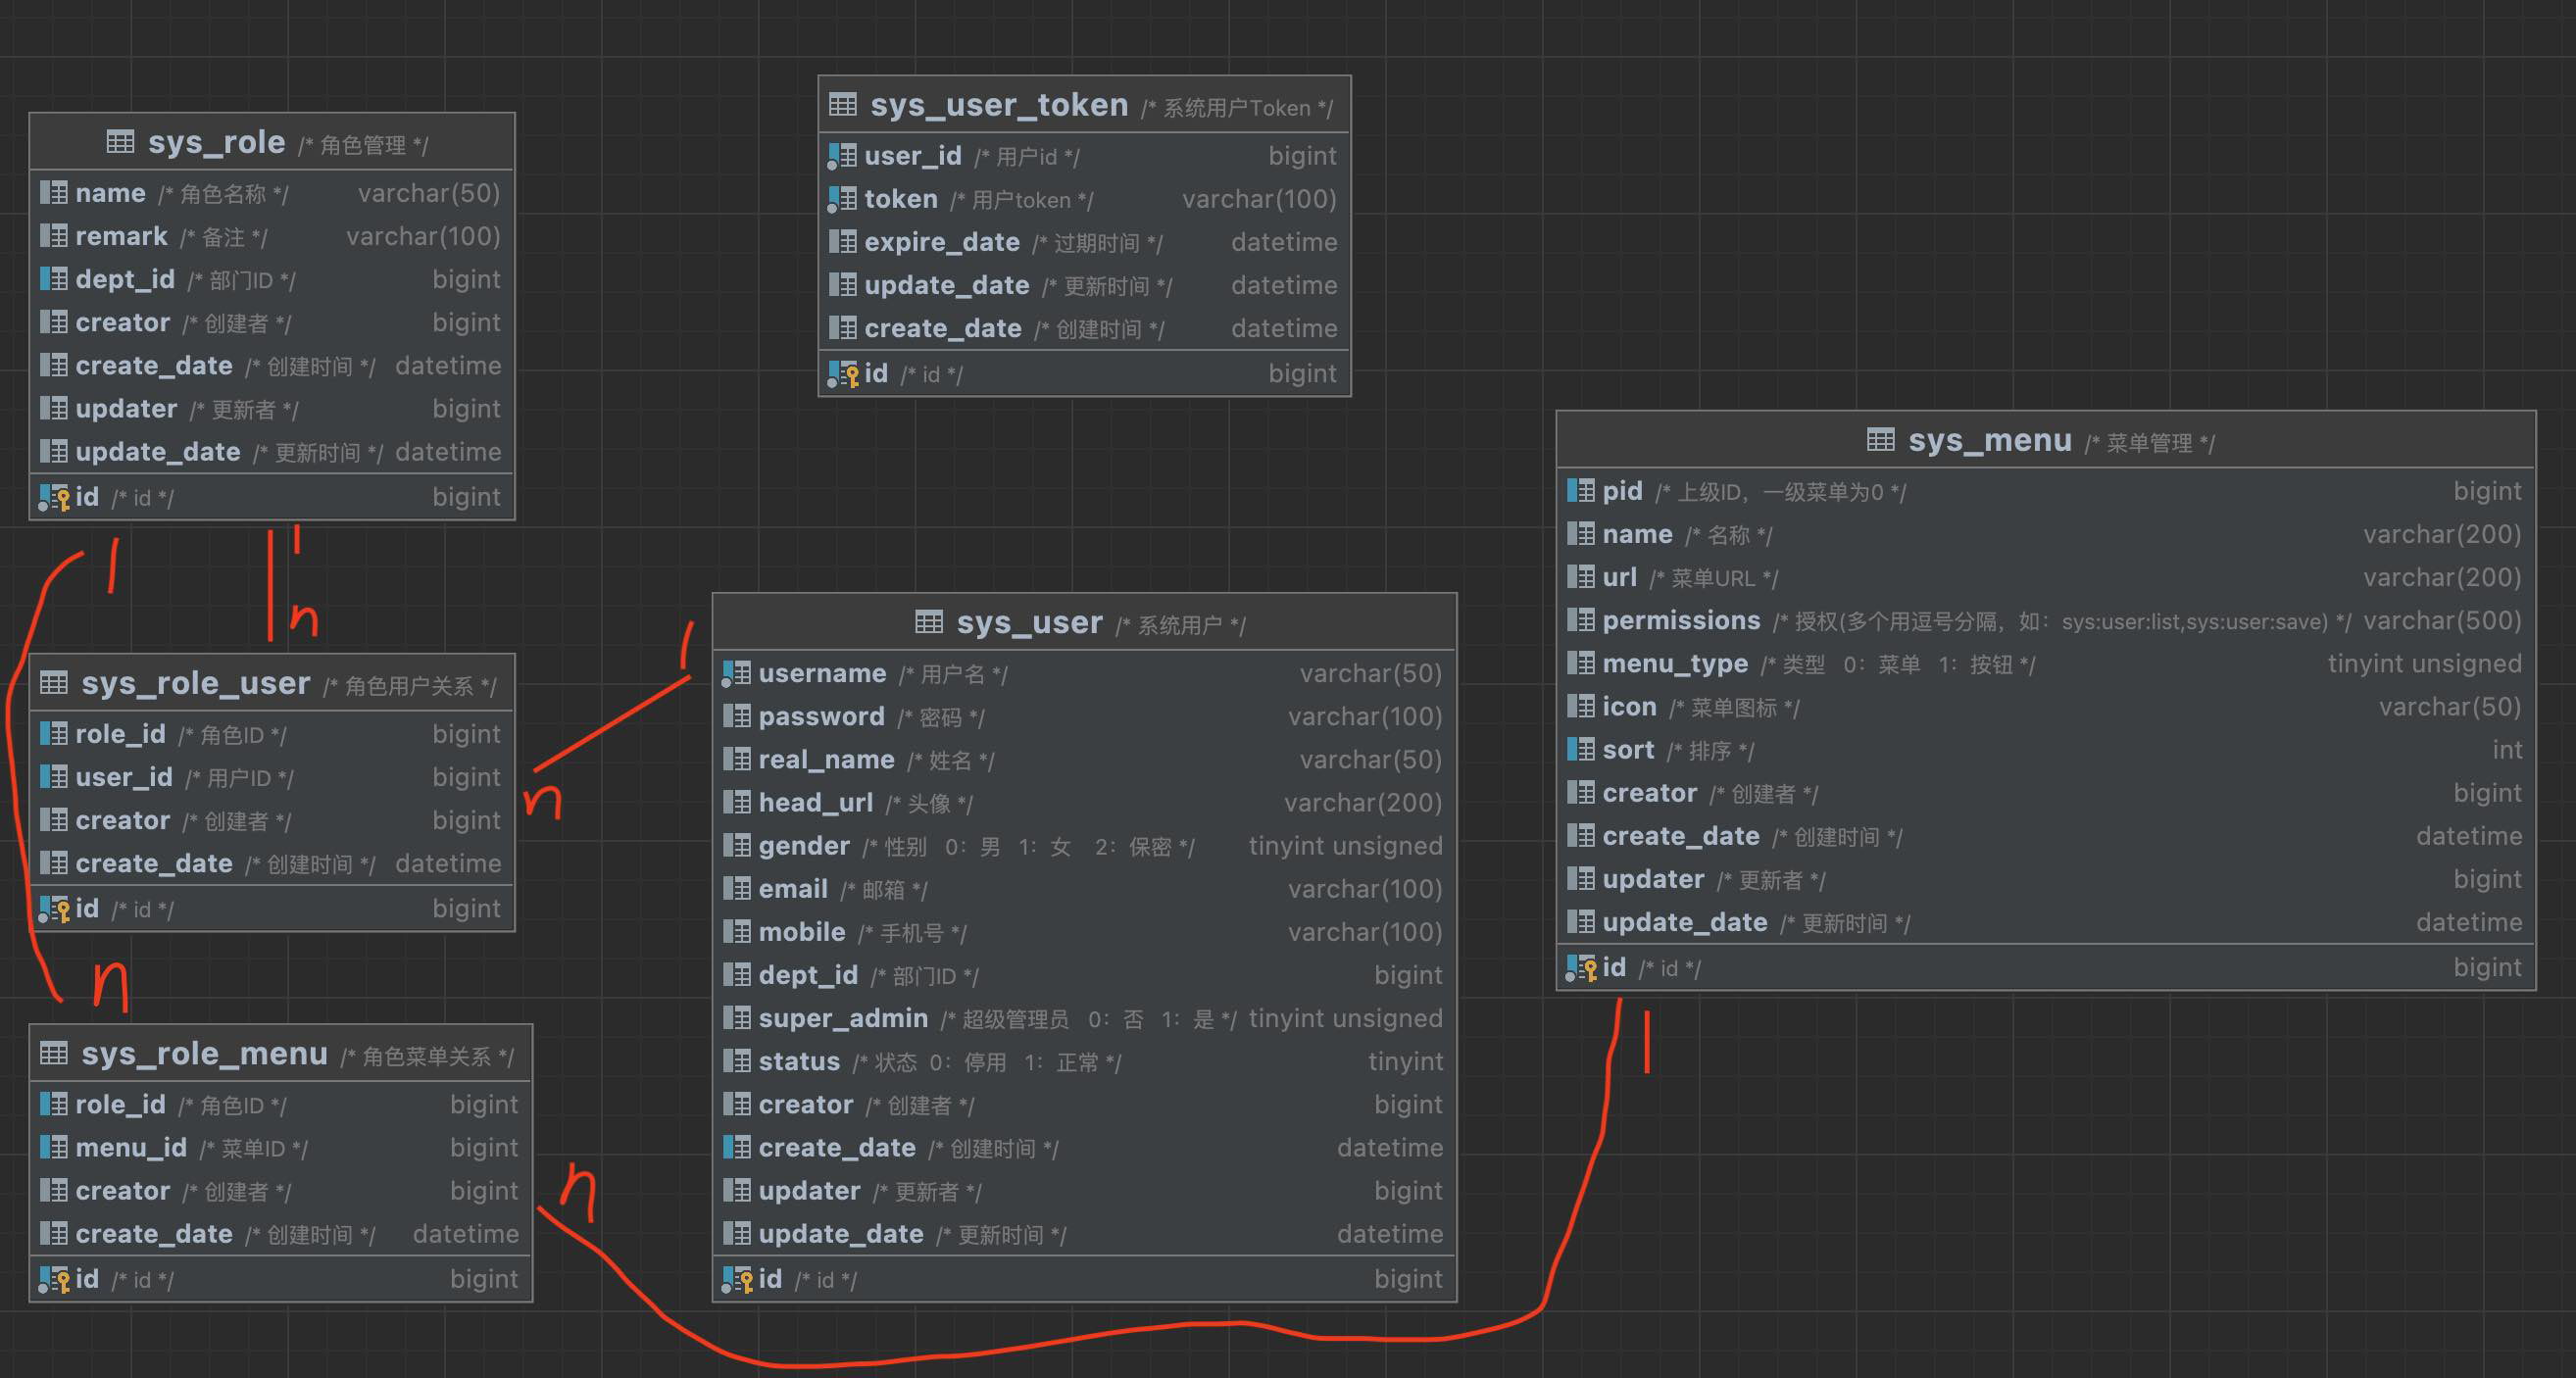Click primary key icon of sys_role_user id
Image resolution: width=2576 pixels, height=1378 pixels.
click(54, 909)
